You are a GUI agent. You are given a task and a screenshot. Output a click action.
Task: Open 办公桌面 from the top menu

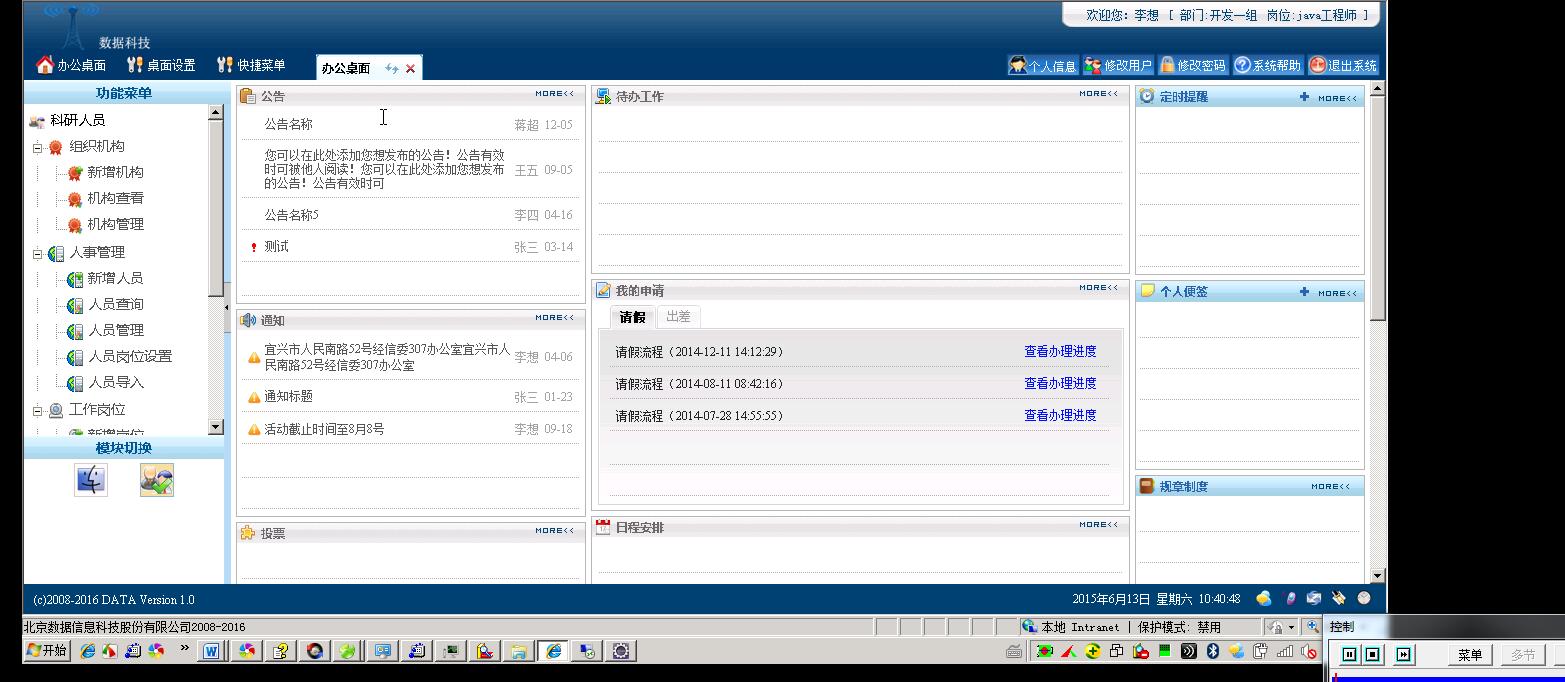[71, 65]
